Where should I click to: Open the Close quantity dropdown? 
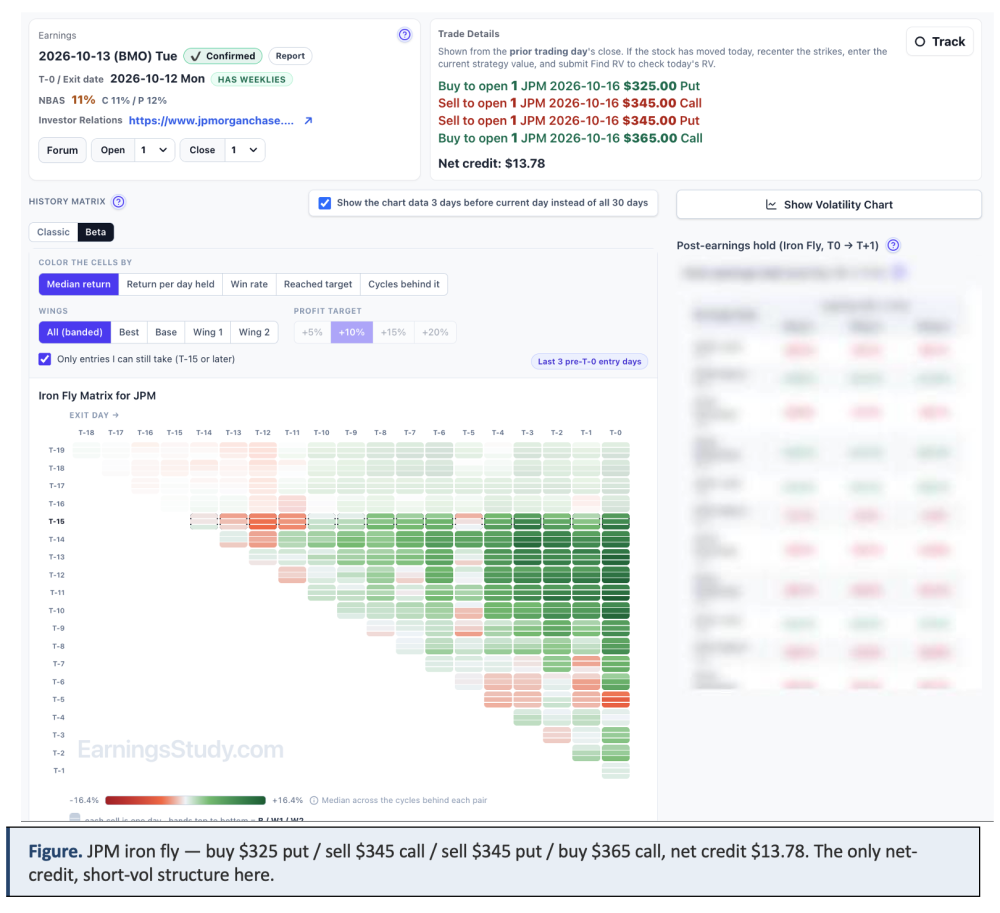tap(245, 150)
